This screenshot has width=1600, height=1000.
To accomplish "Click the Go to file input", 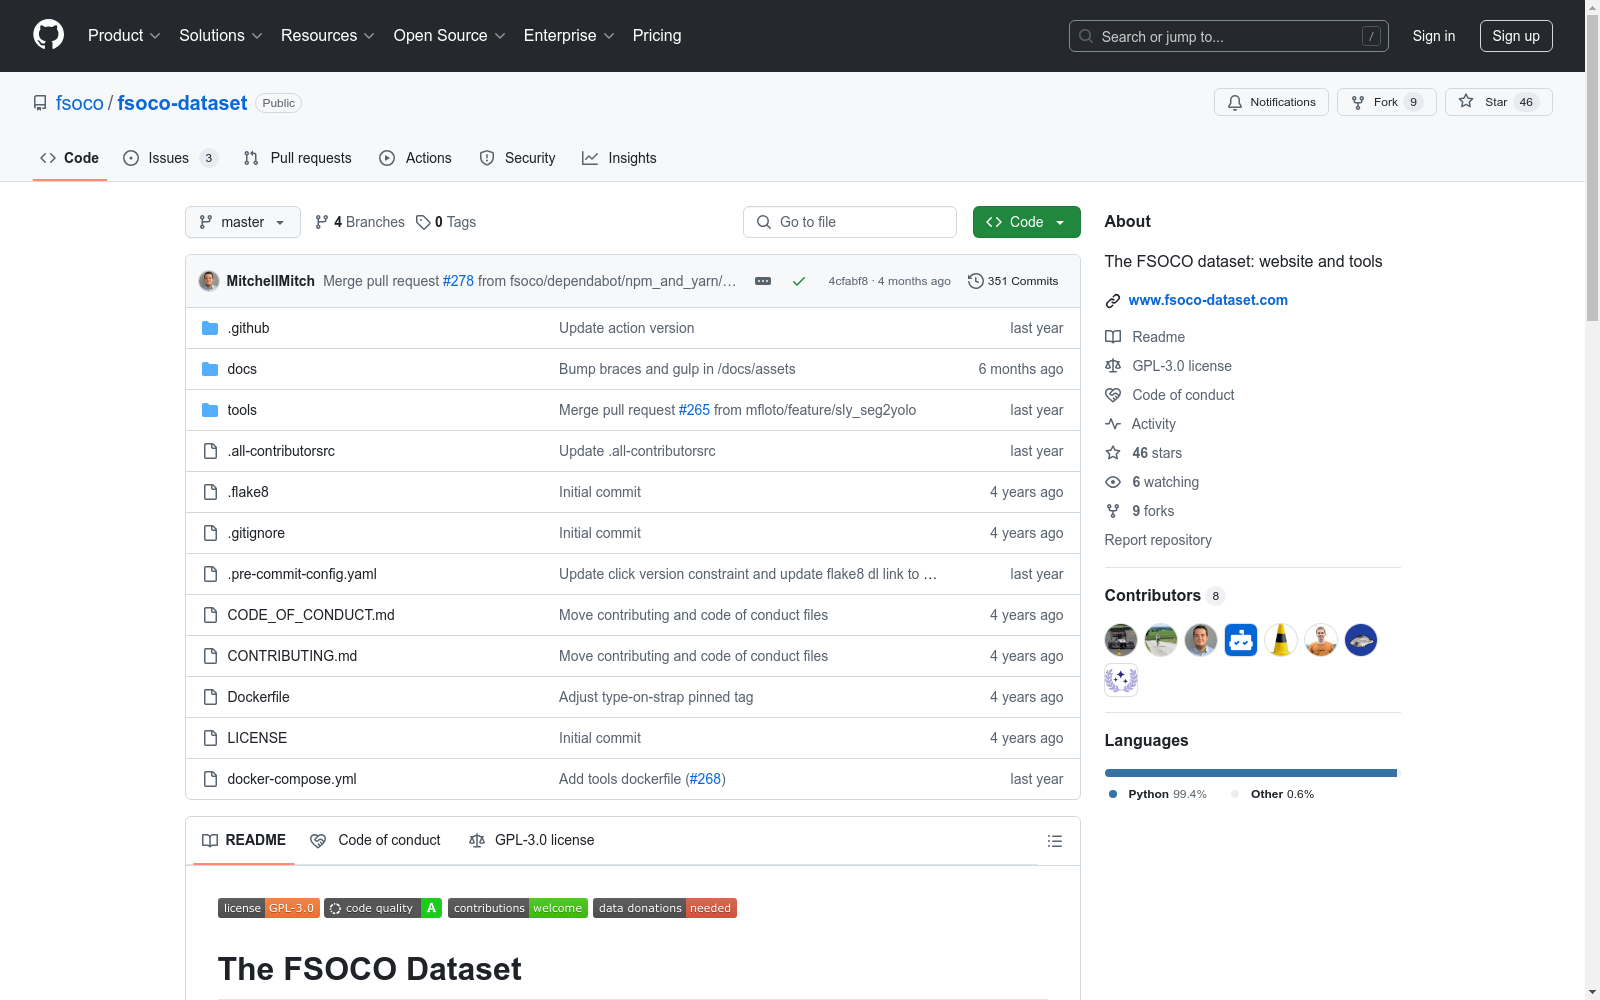I will 850,222.
